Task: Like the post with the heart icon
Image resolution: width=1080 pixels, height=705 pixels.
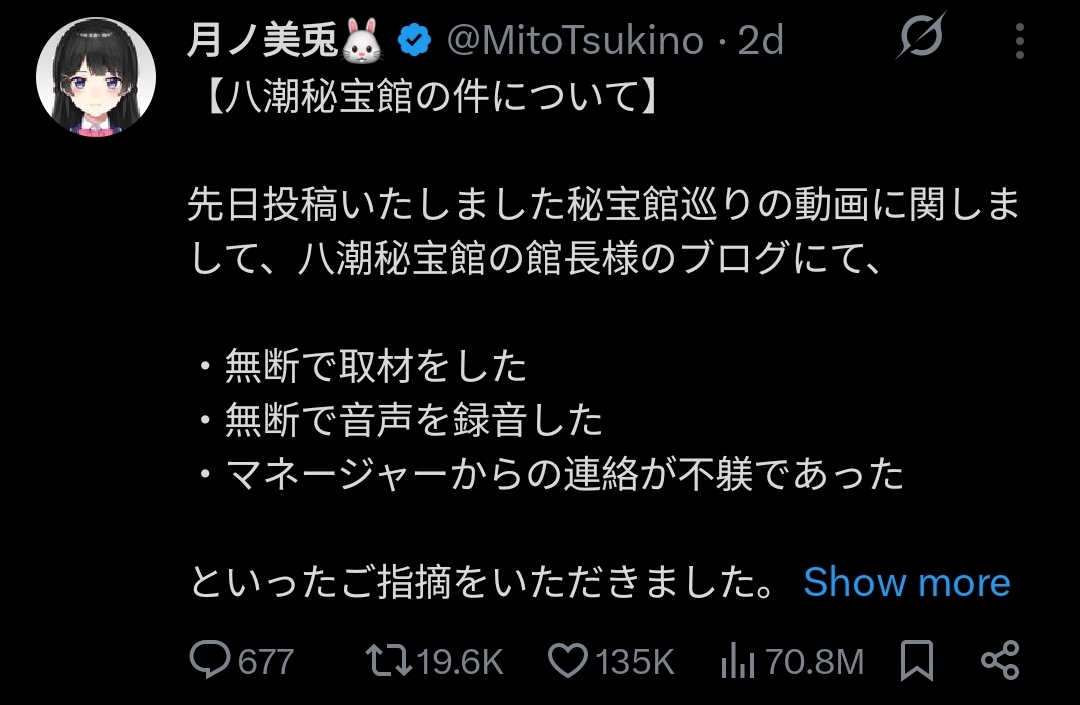Action: pyautogui.click(x=569, y=661)
